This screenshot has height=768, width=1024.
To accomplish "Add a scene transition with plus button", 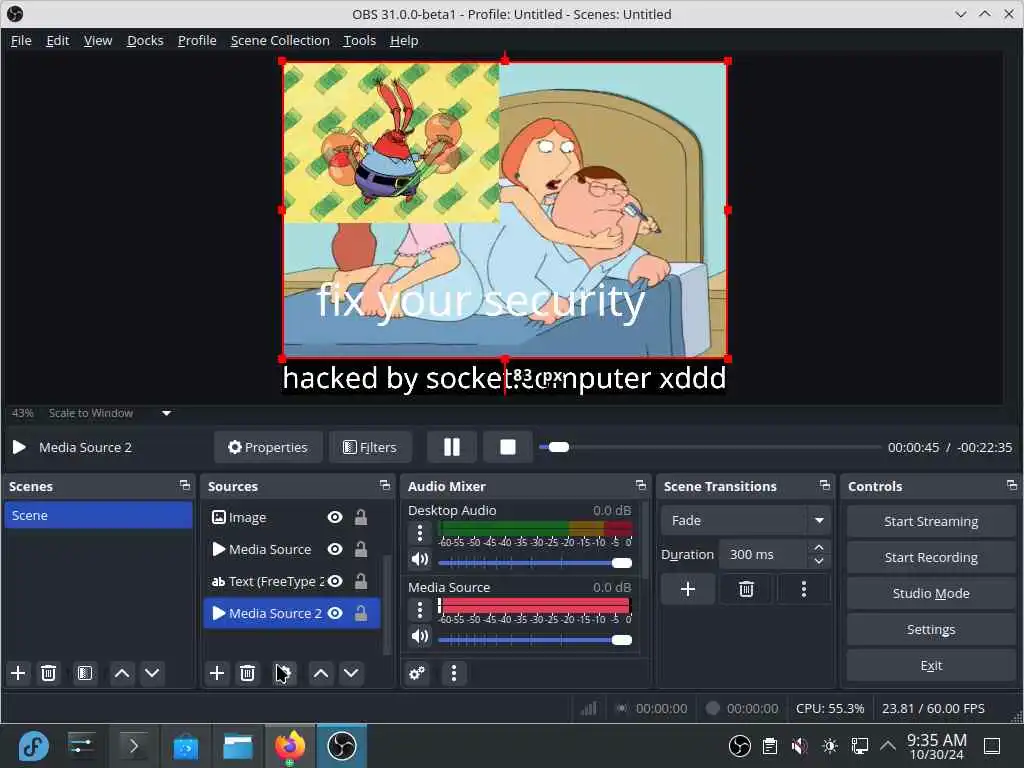I will click(688, 589).
